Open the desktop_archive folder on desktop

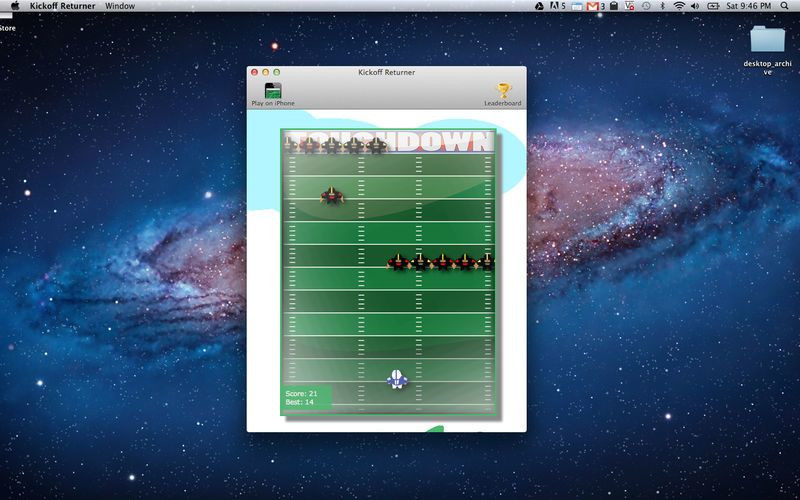point(767,50)
